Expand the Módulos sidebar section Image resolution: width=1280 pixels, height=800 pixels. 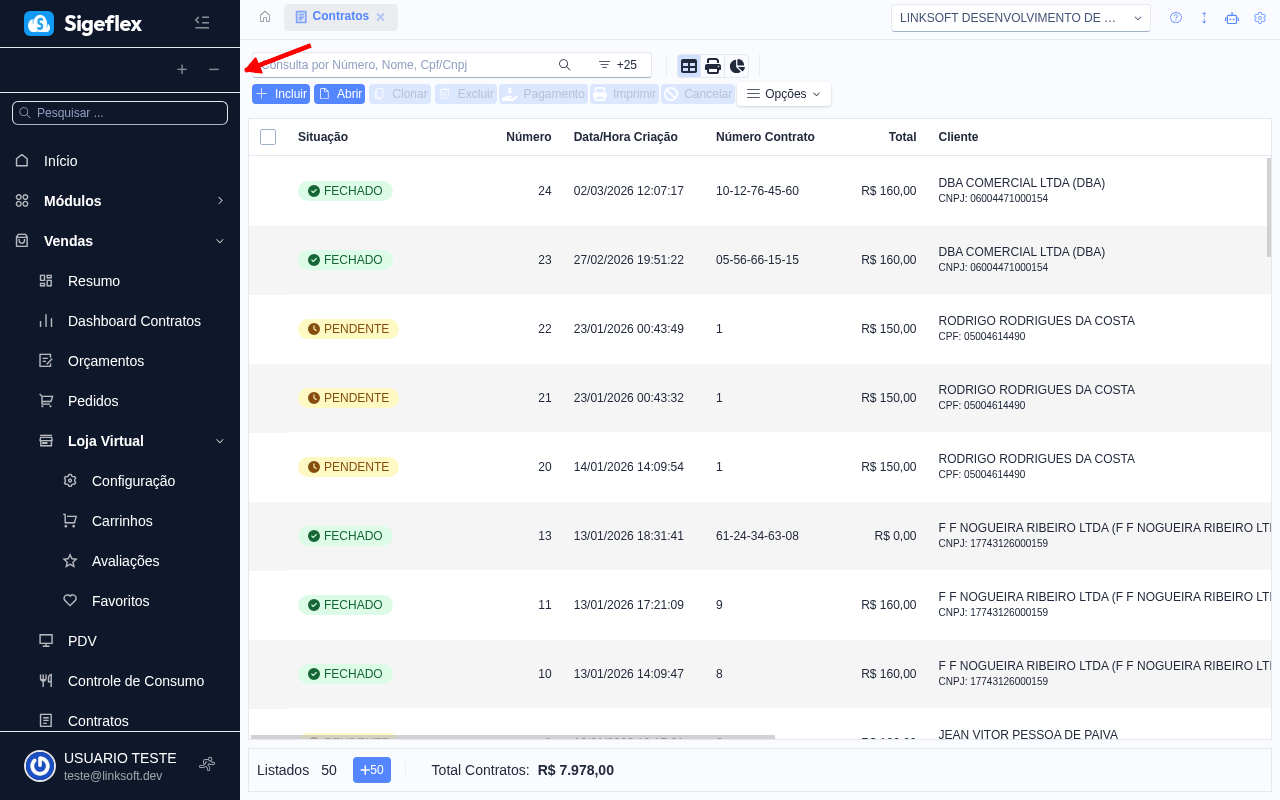coord(120,201)
